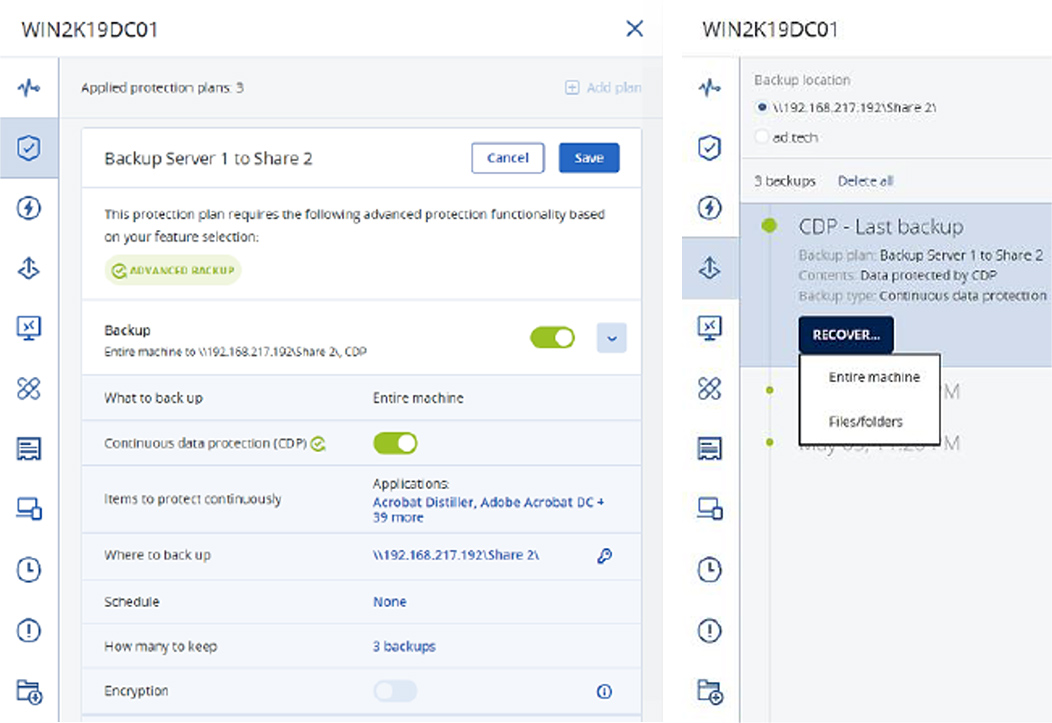Viewport: 1052px width, 723px height.
Task: Open patch bandage icon in protection plan panel
Action: (x=29, y=388)
